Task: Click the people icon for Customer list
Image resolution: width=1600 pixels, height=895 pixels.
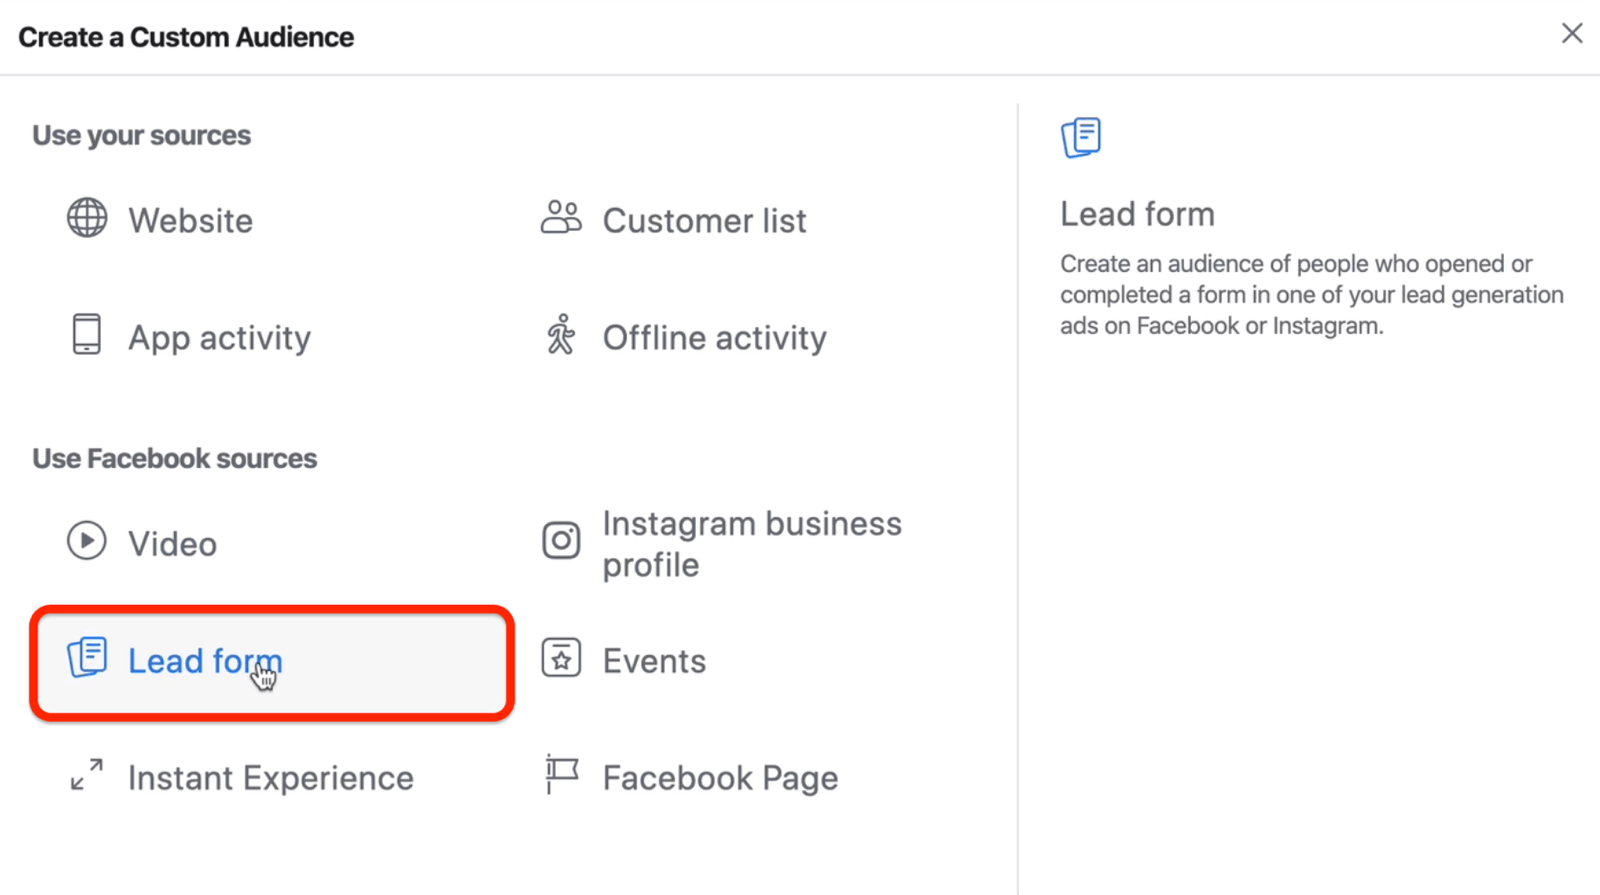Action: [561, 217]
